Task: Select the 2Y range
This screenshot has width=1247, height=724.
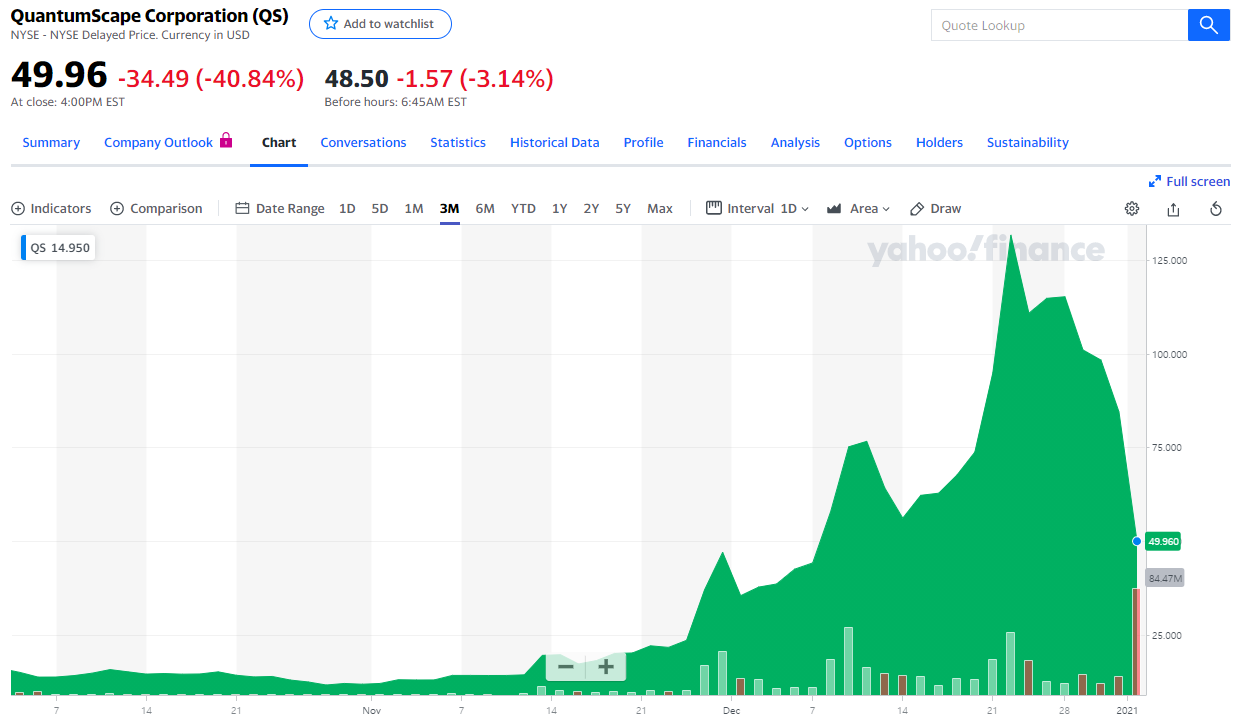Action: coord(591,209)
